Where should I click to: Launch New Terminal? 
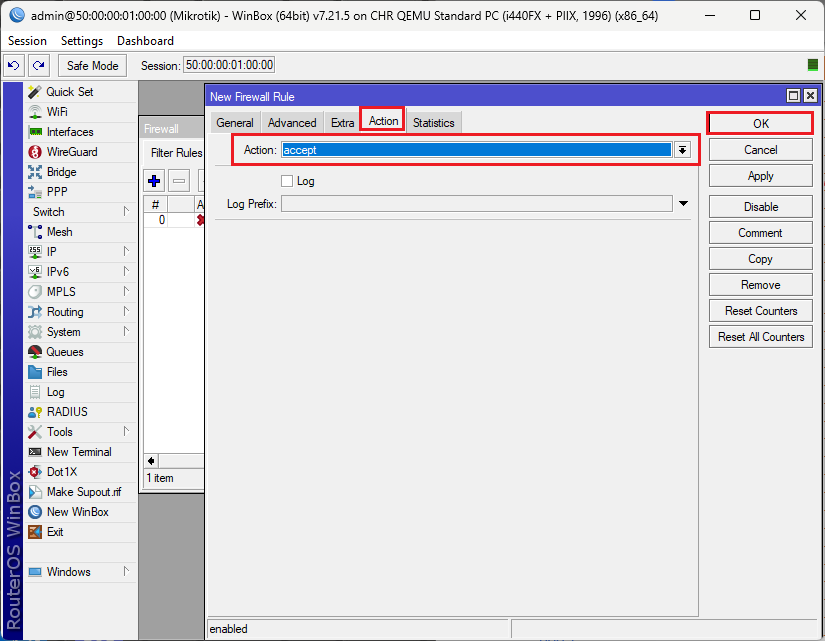click(79, 452)
